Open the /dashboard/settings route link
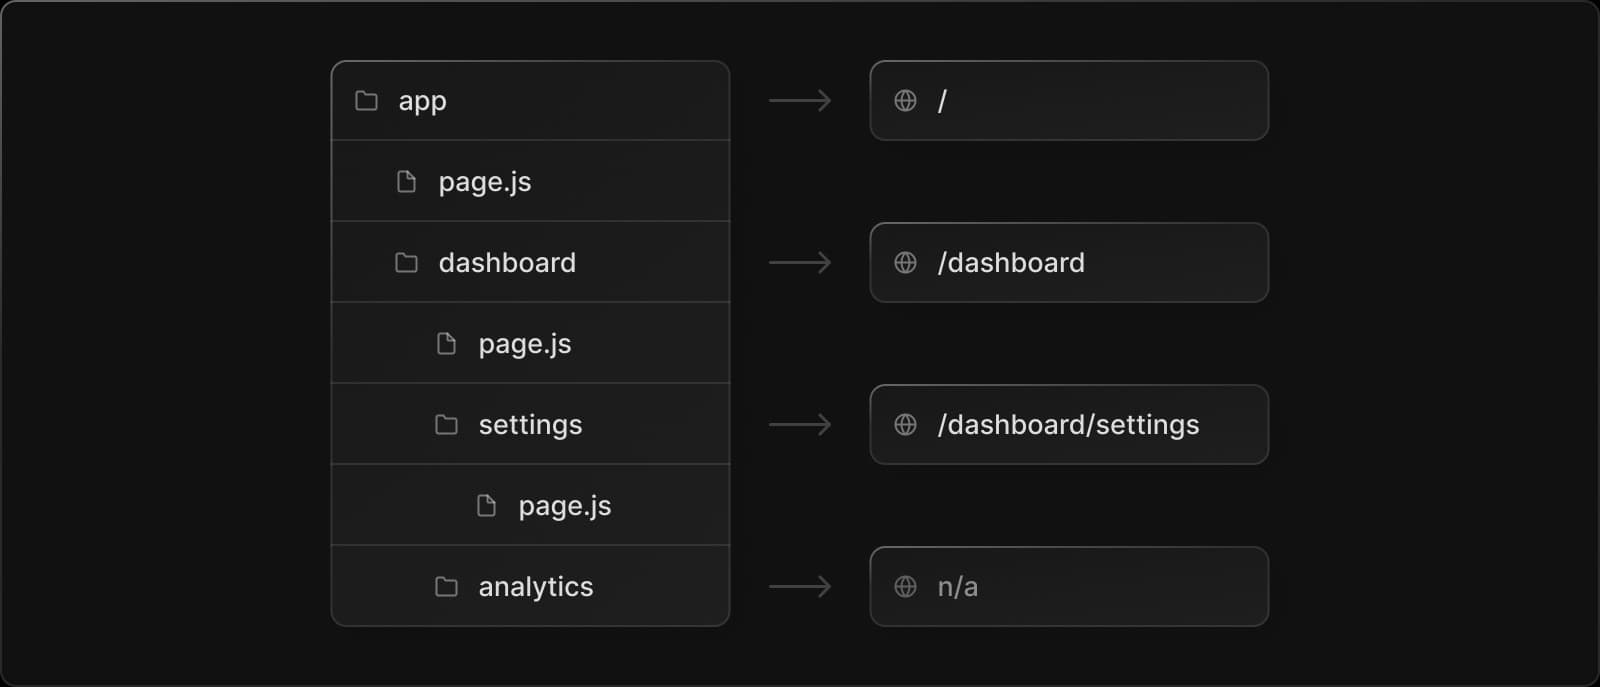Viewport: 1600px width, 687px height. (x=1068, y=425)
